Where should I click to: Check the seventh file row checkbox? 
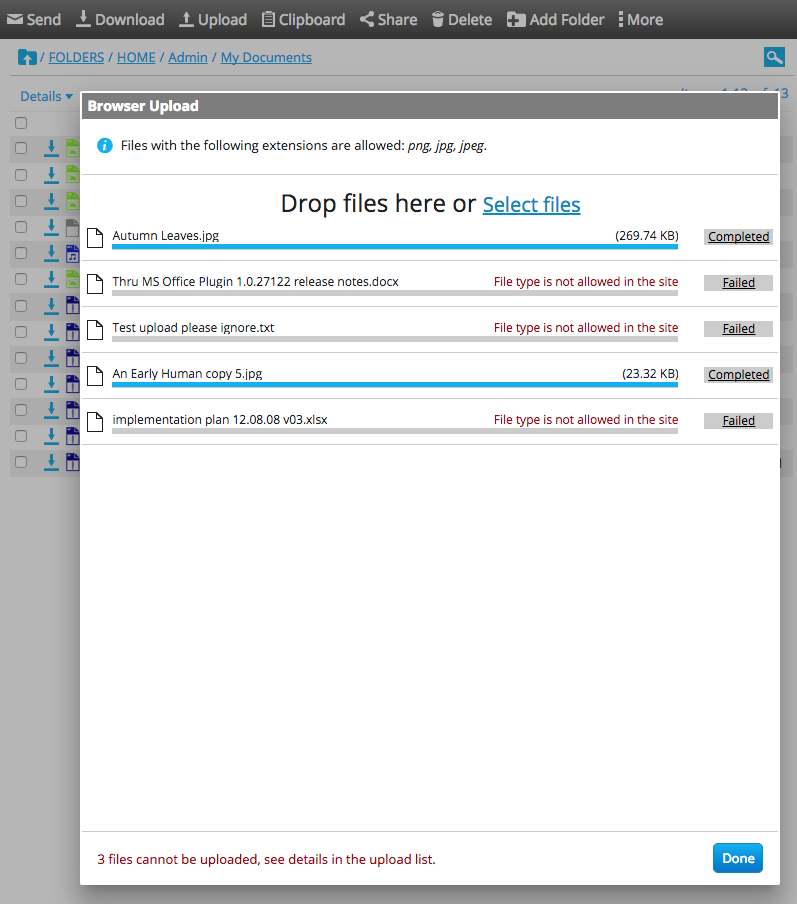pos(21,306)
